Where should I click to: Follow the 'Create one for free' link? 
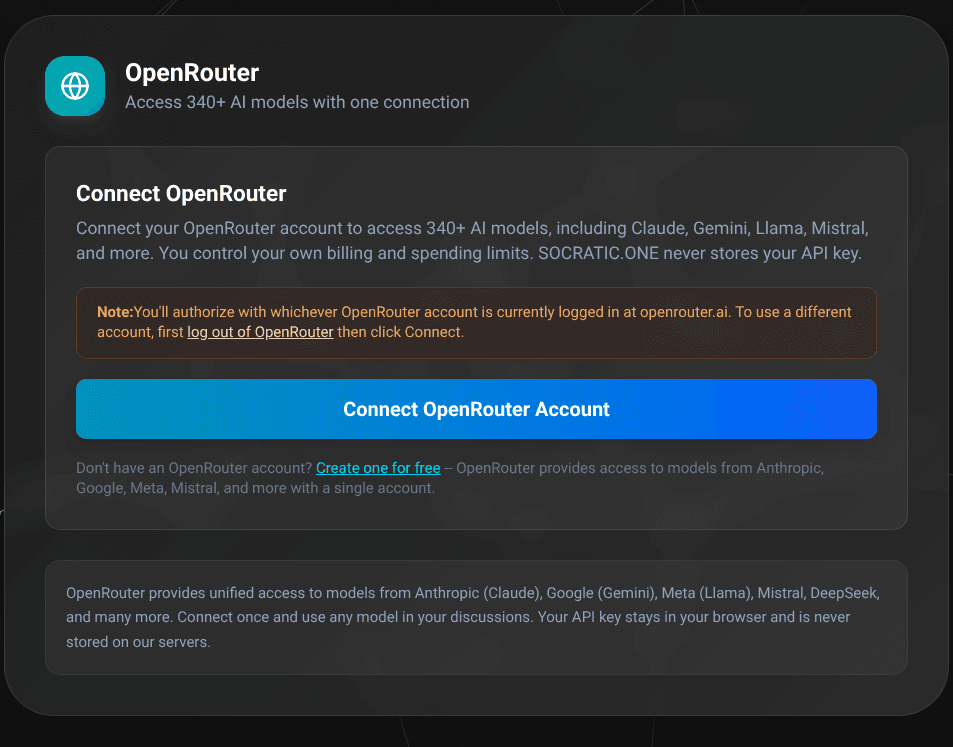pos(378,468)
